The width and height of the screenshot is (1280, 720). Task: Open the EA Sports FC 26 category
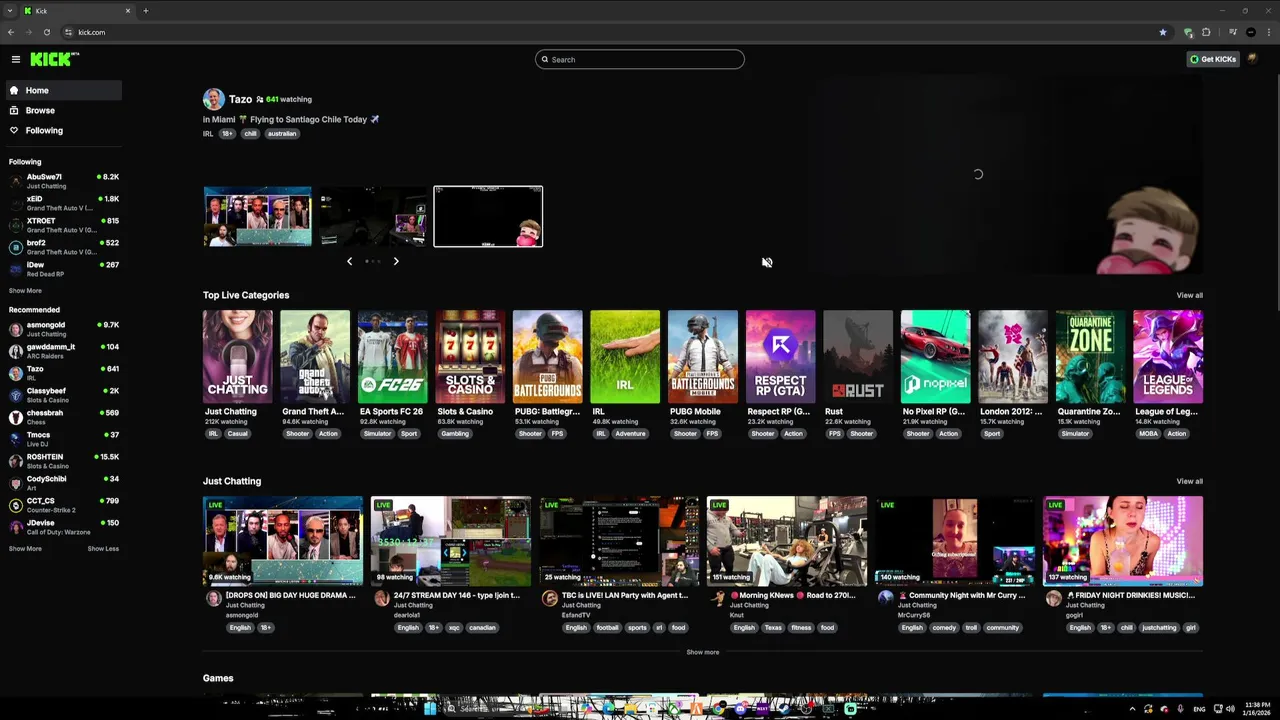pyautogui.click(x=392, y=357)
